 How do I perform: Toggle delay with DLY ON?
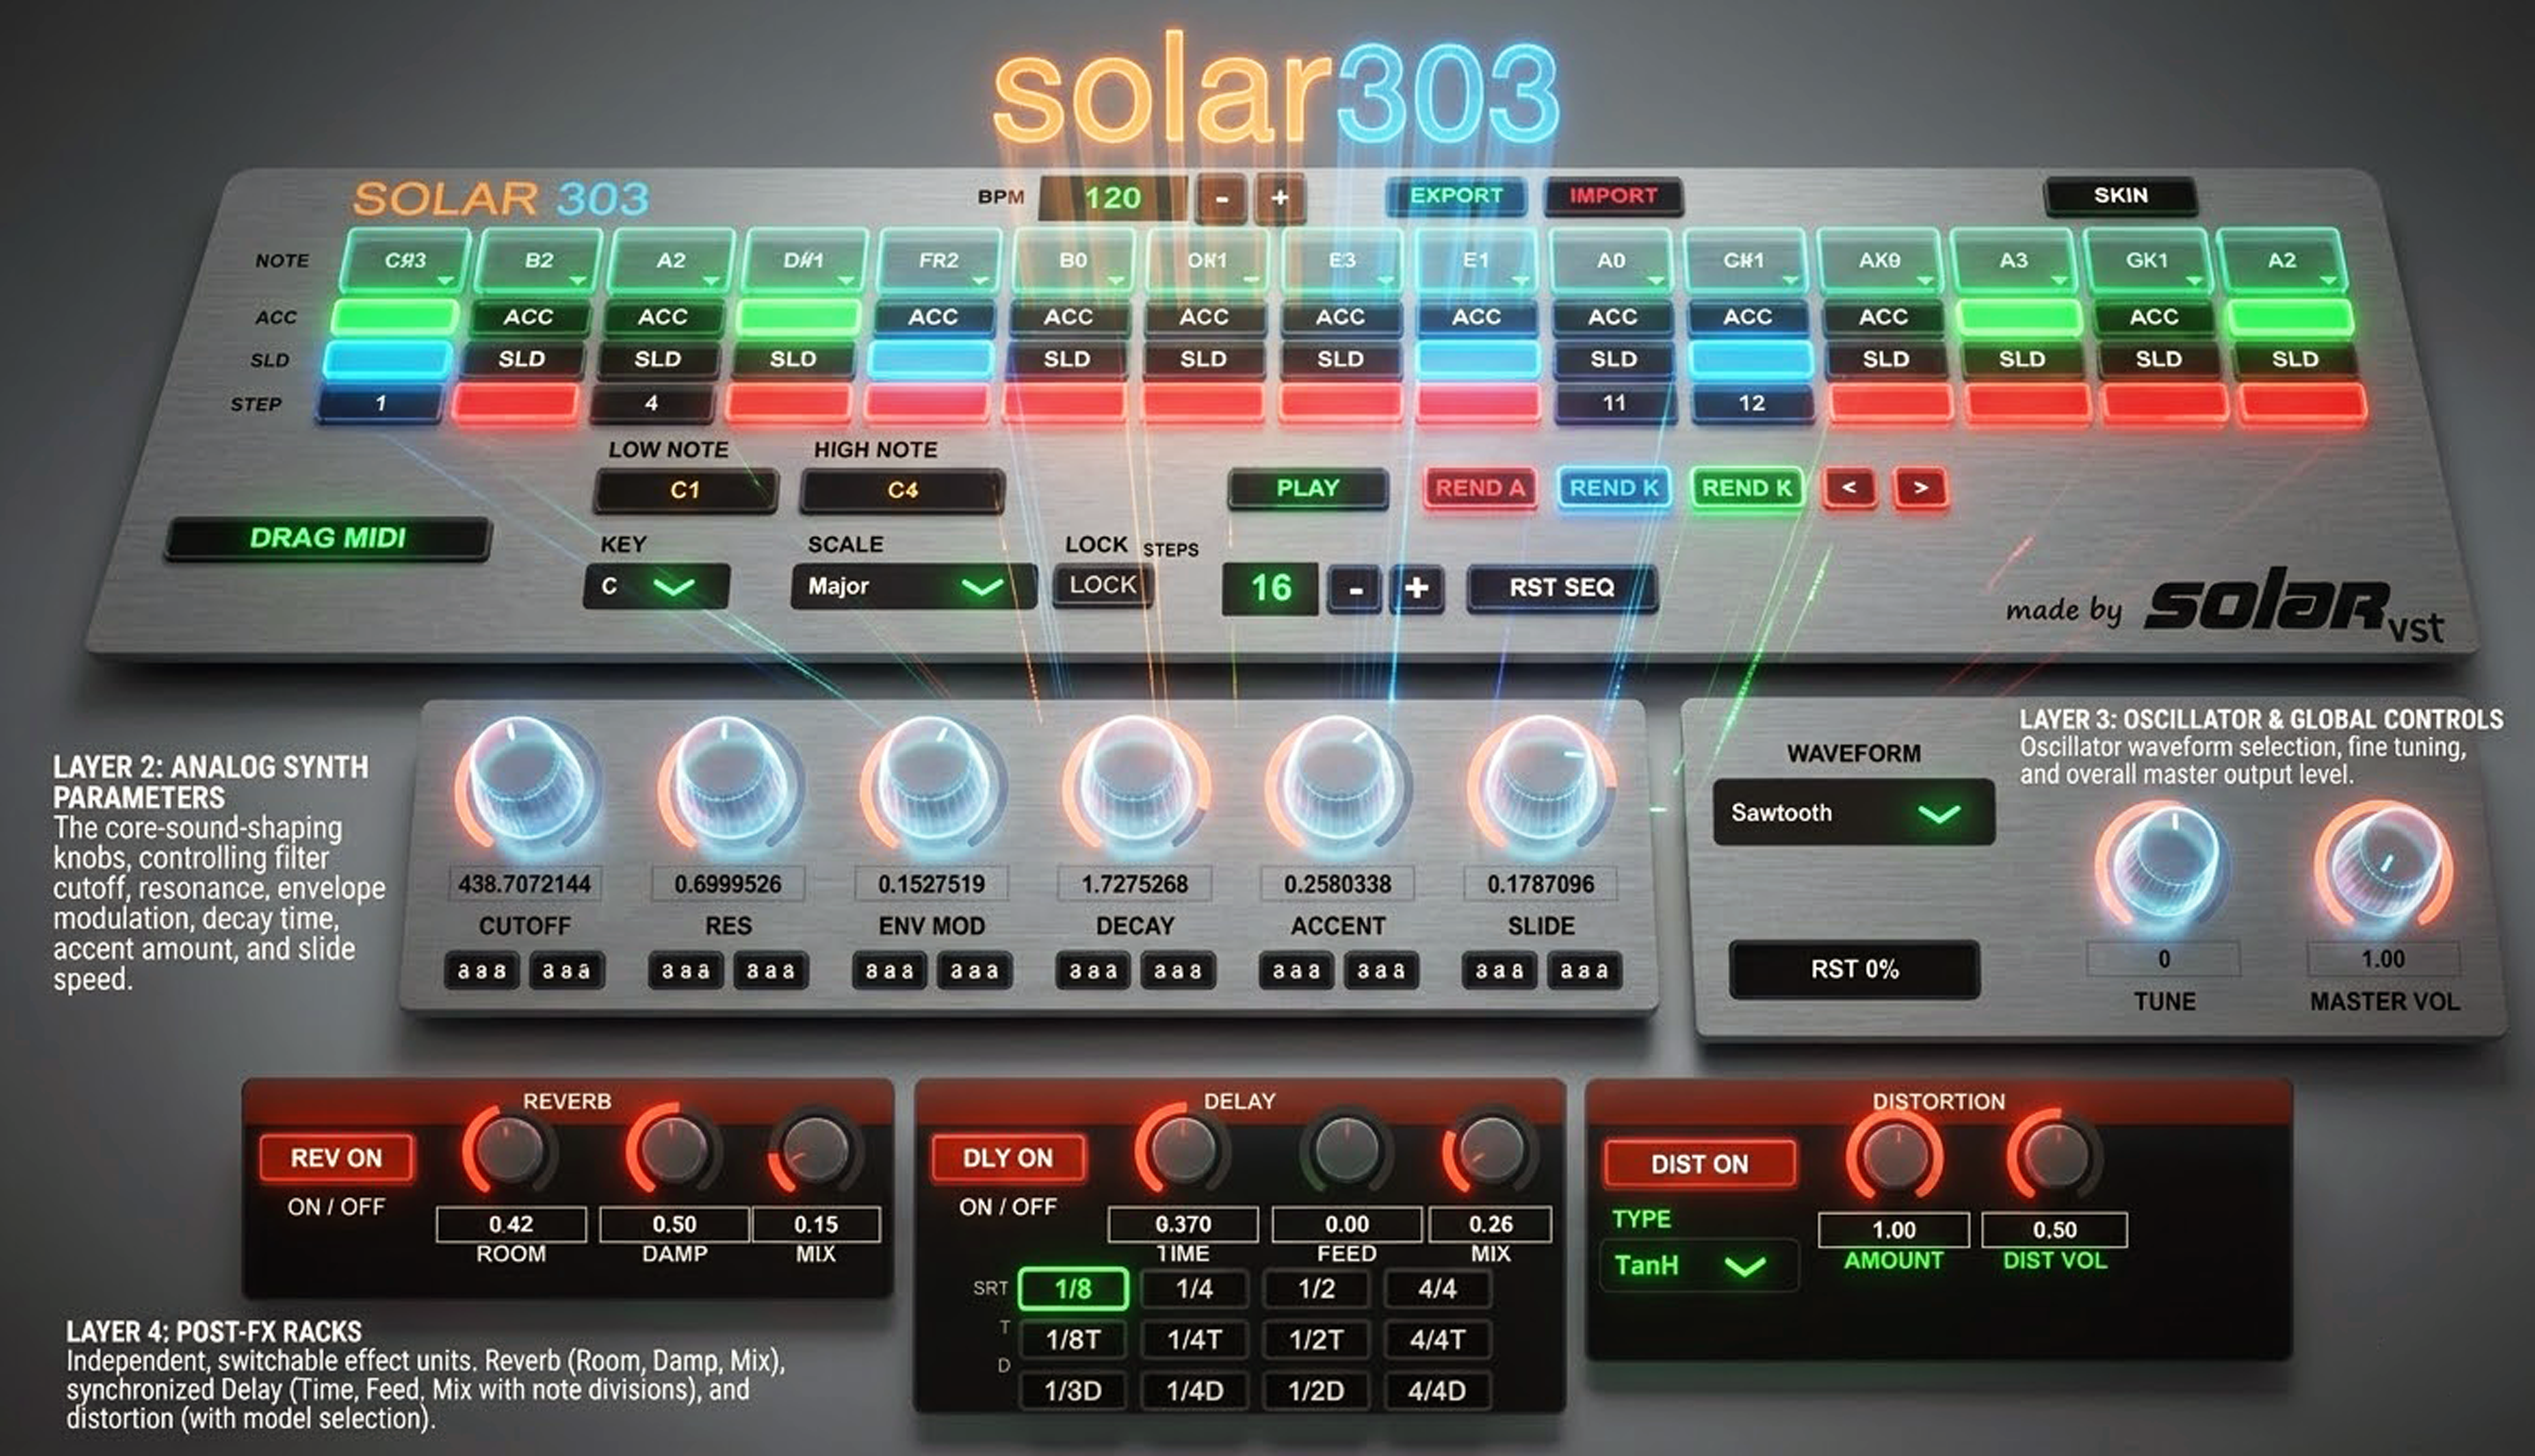tap(1008, 1158)
